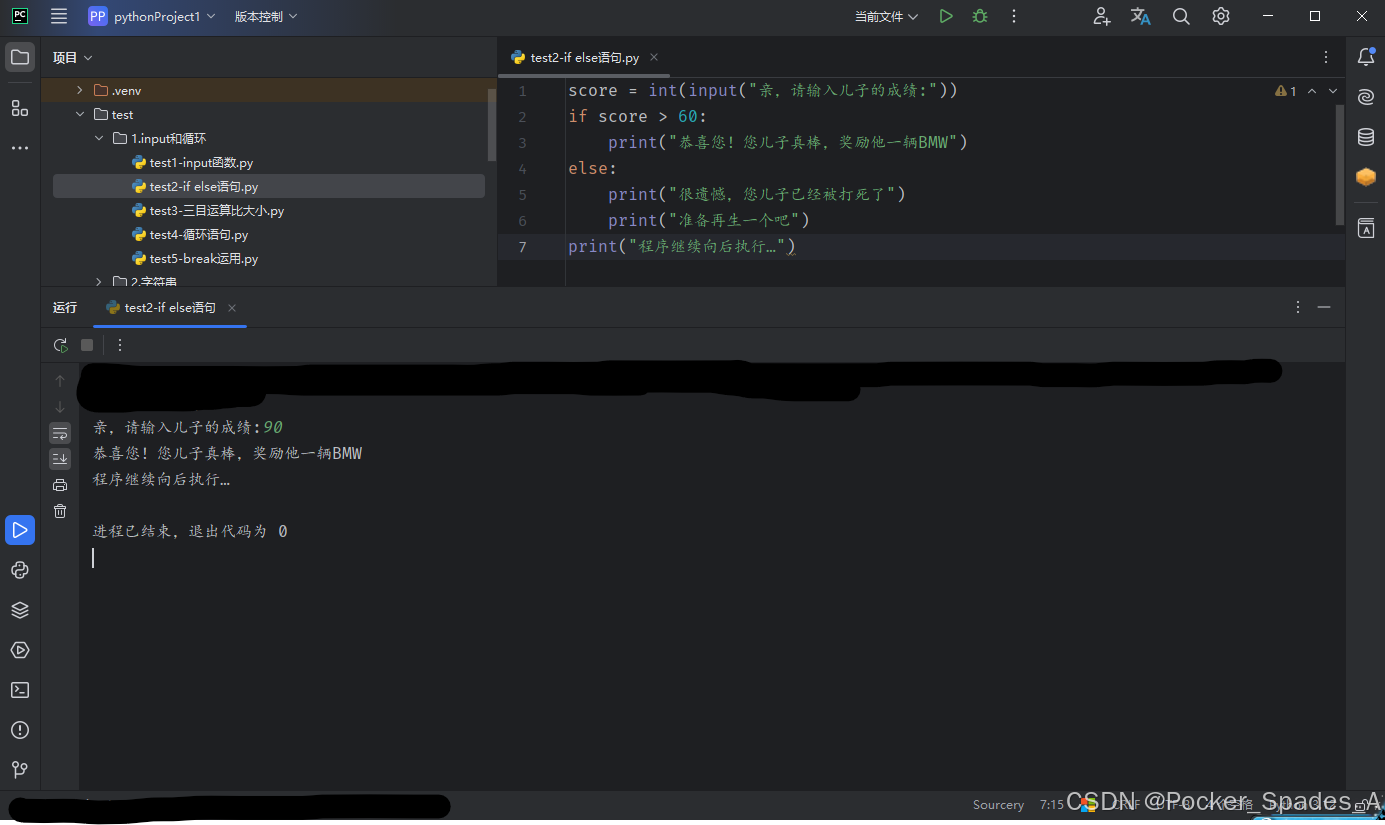Expand the .venv folder

tap(80, 90)
